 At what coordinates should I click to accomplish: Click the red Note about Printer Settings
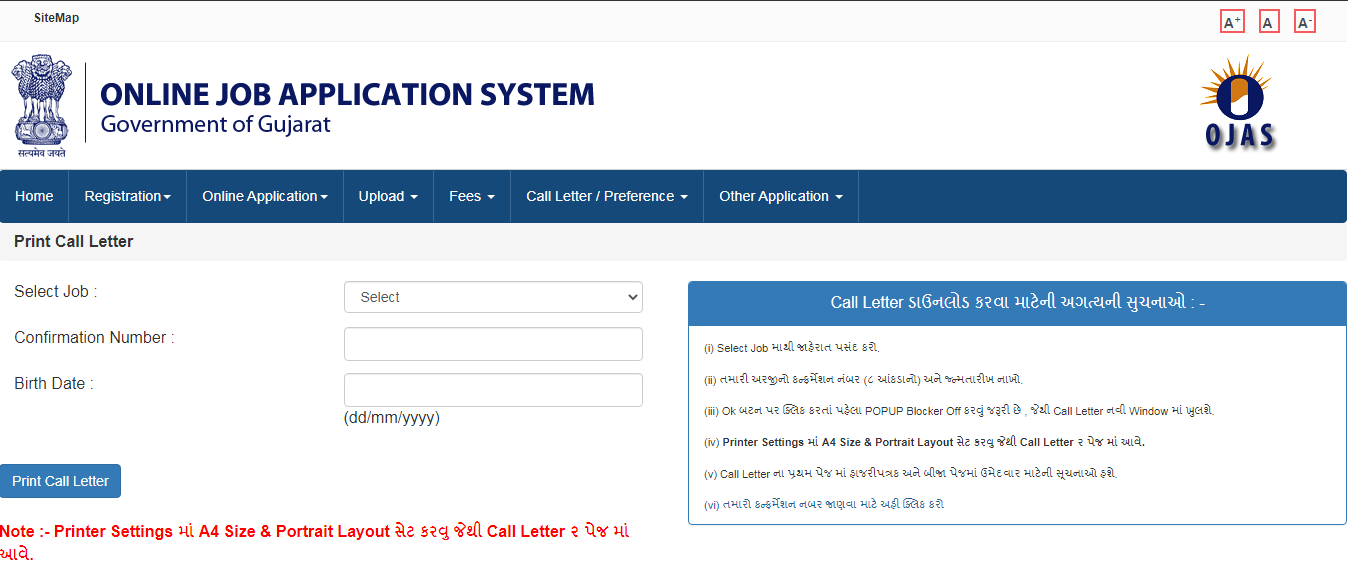(x=315, y=542)
